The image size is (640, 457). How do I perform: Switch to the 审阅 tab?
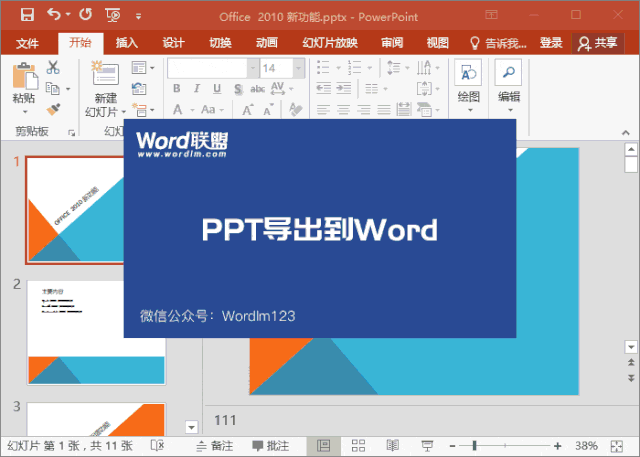(392, 42)
